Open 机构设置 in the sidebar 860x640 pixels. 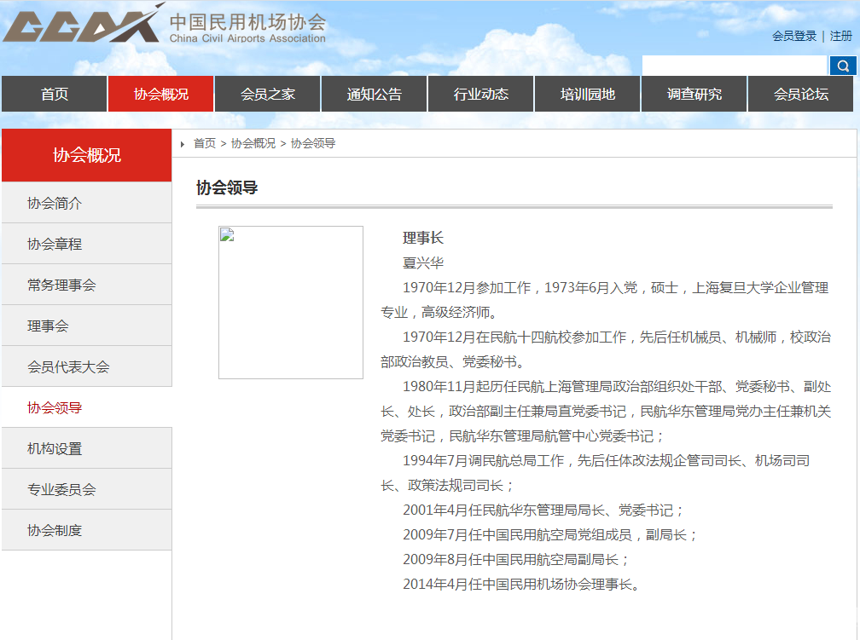[87, 449]
